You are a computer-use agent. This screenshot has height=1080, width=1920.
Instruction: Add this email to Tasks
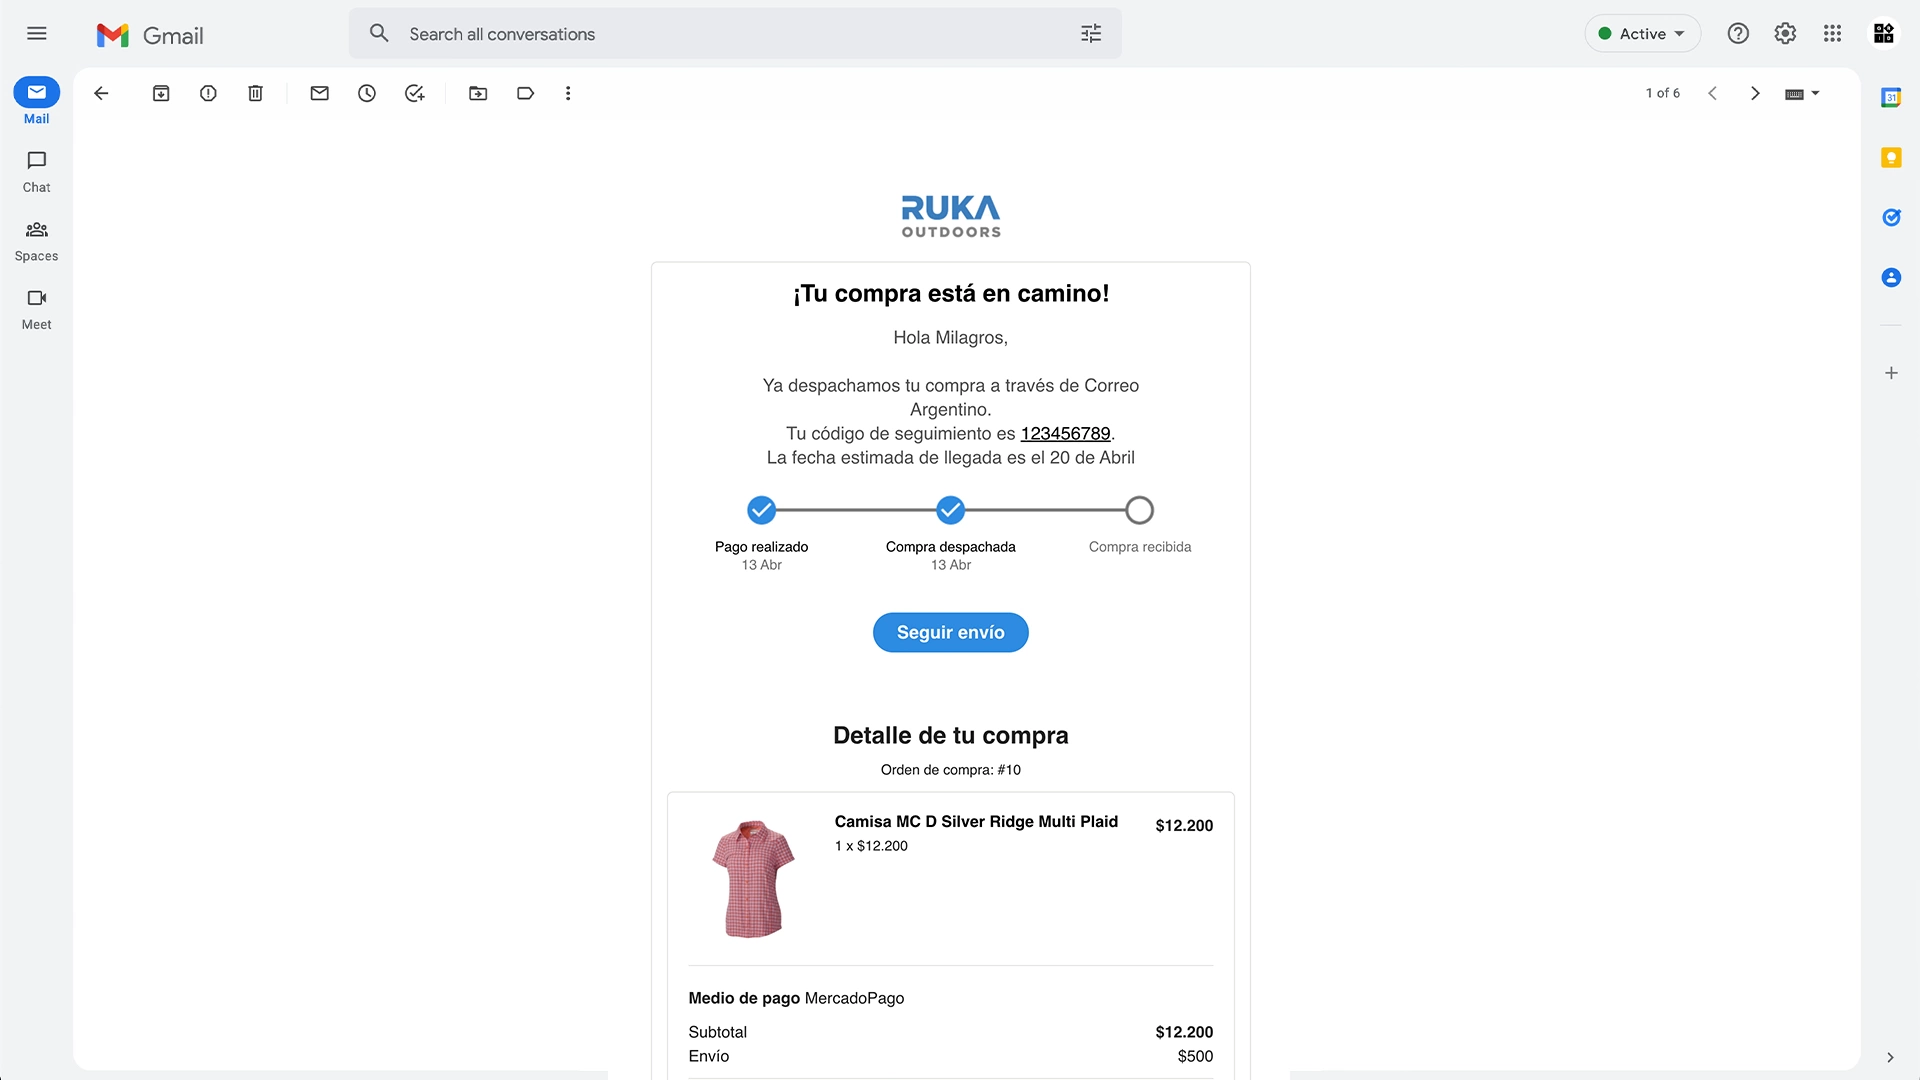point(414,93)
